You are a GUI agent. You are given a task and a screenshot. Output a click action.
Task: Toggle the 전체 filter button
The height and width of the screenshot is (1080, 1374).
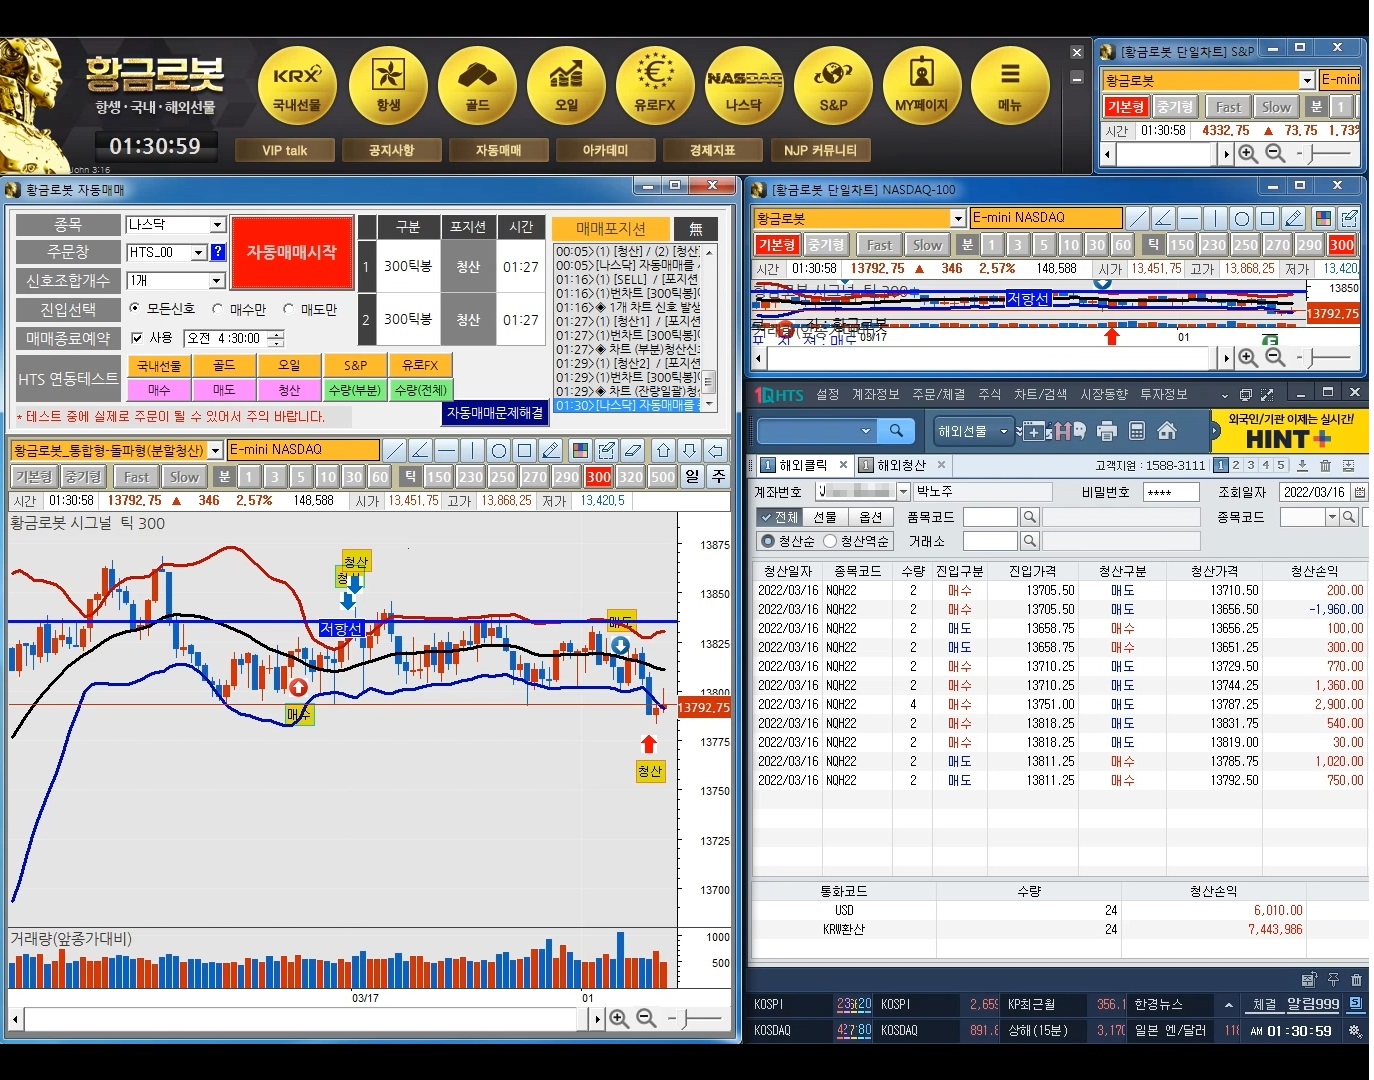tap(778, 517)
